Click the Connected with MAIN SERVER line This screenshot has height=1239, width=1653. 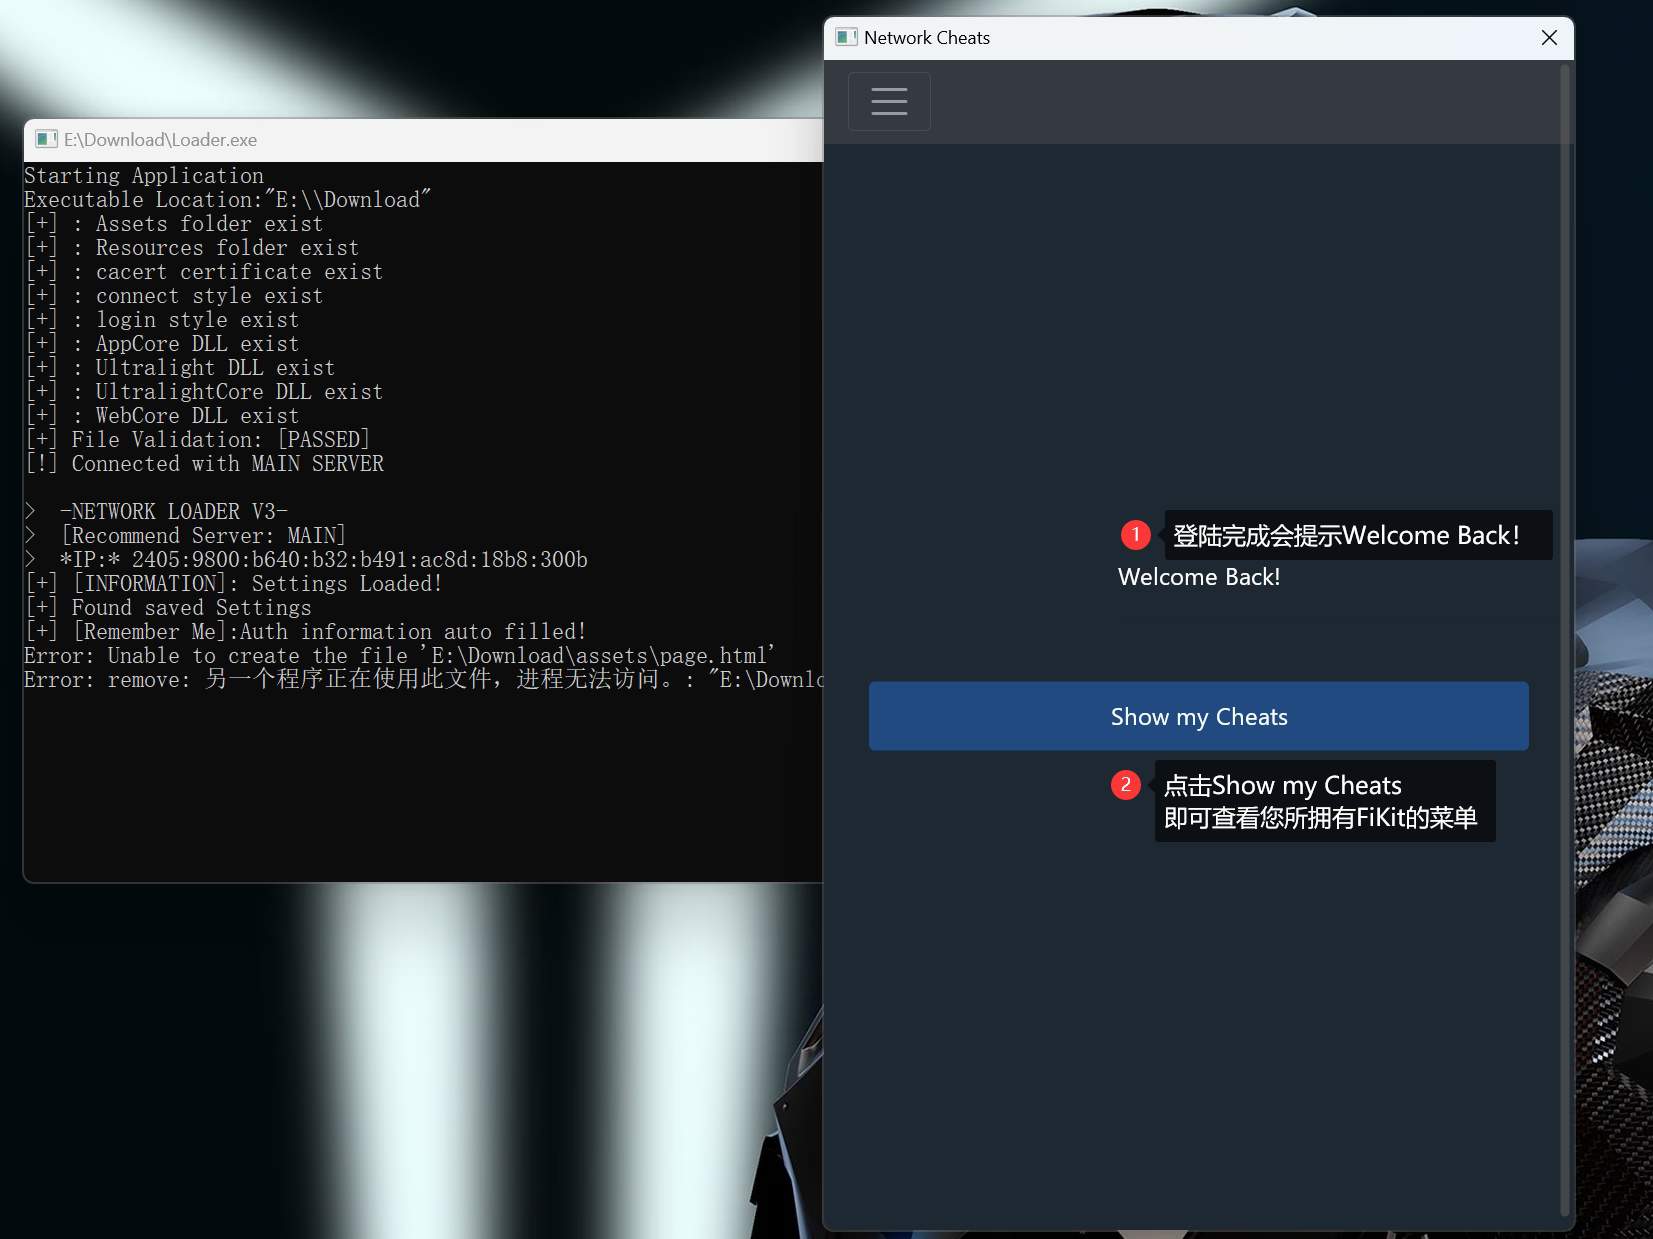tap(227, 464)
